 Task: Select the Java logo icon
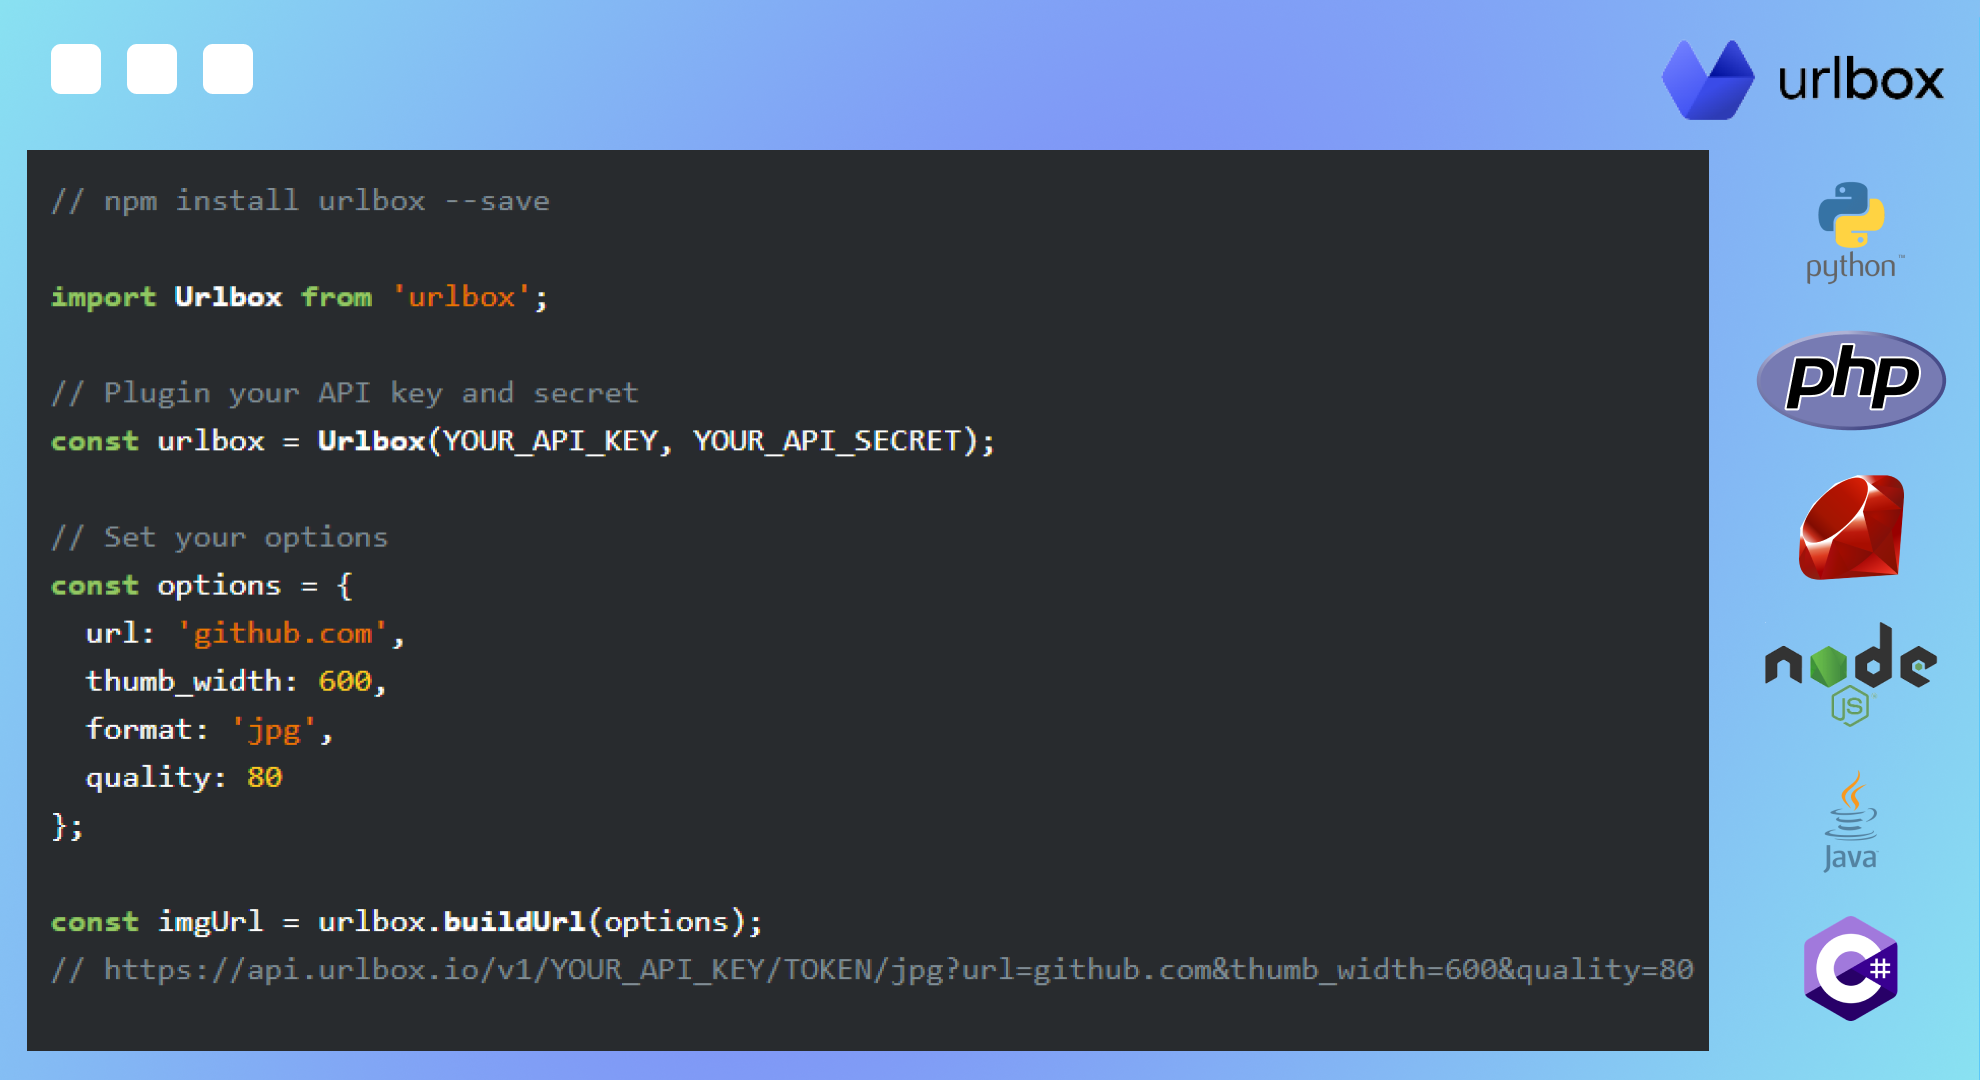point(1851,820)
